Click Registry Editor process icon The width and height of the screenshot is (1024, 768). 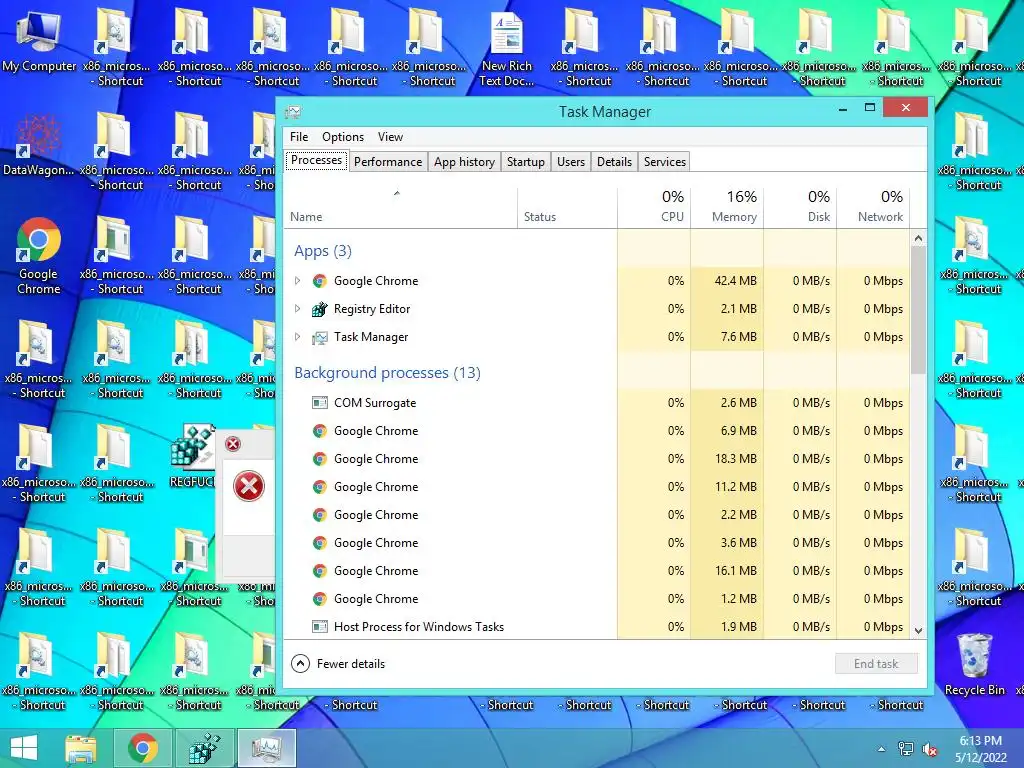point(319,309)
